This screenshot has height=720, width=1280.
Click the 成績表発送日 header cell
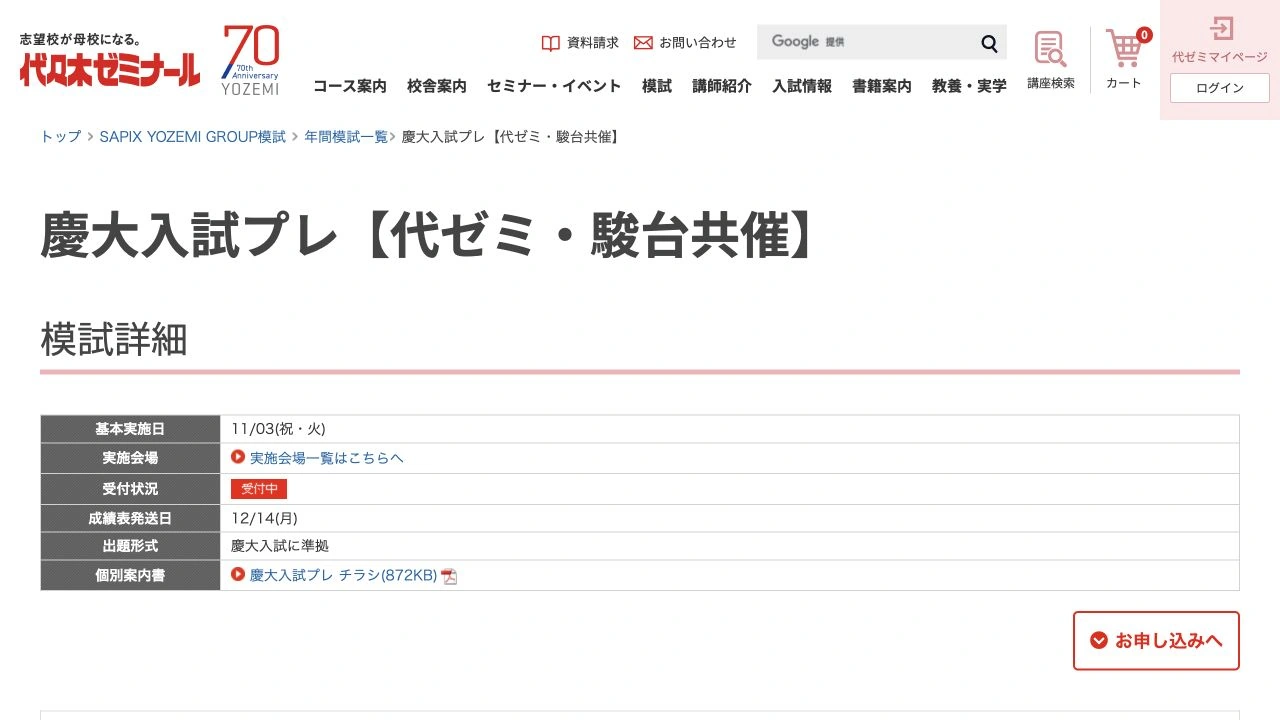(130, 518)
